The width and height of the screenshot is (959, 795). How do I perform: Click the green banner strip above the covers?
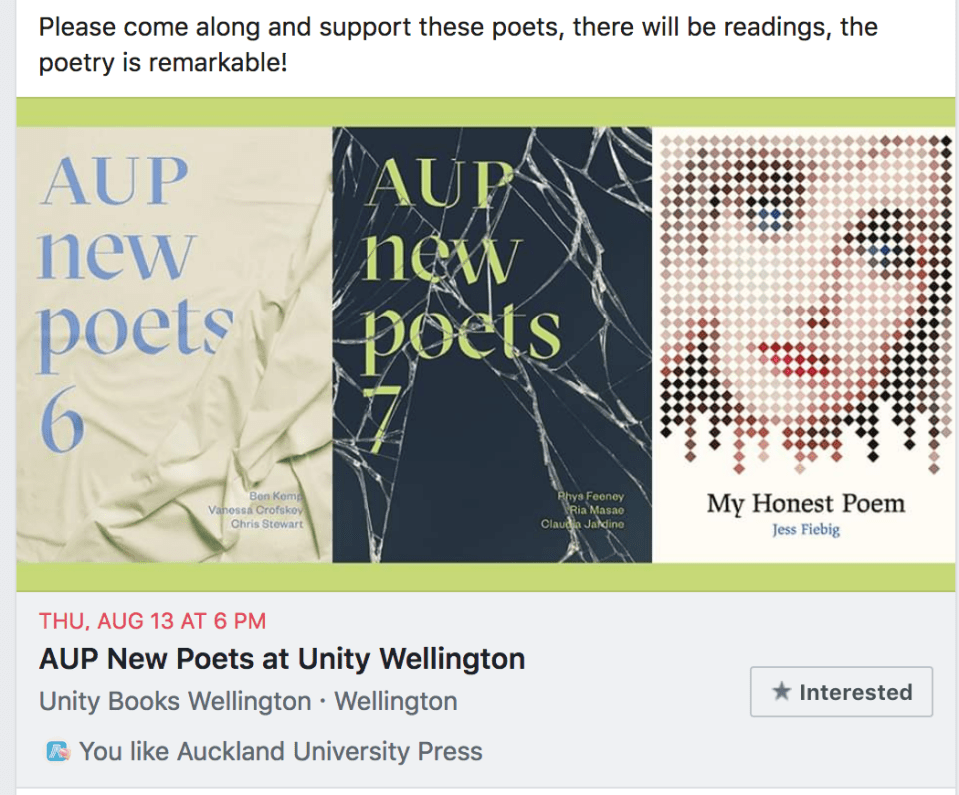[486, 112]
